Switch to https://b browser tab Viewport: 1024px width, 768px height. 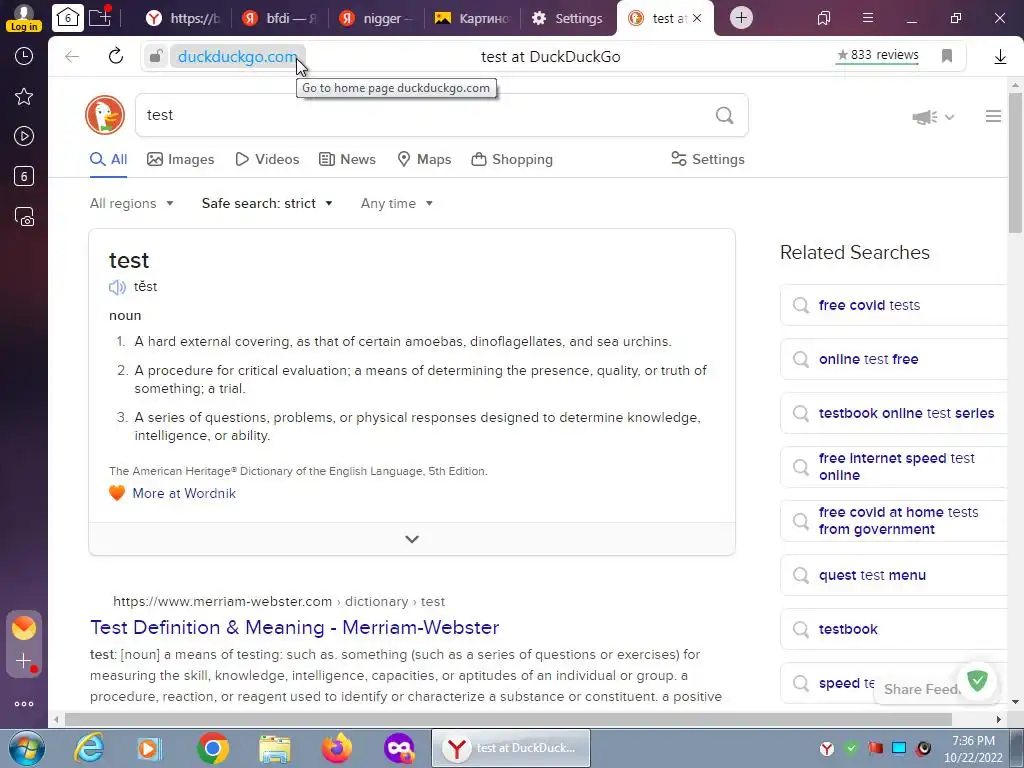(x=183, y=18)
